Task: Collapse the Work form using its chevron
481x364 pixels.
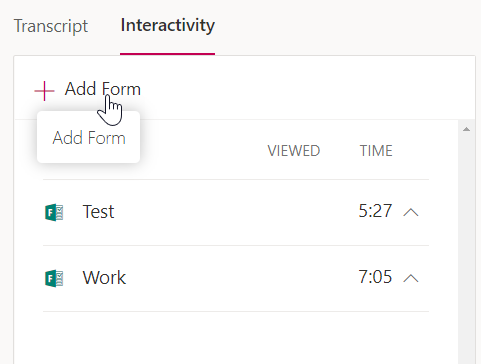Action: tap(411, 278)
